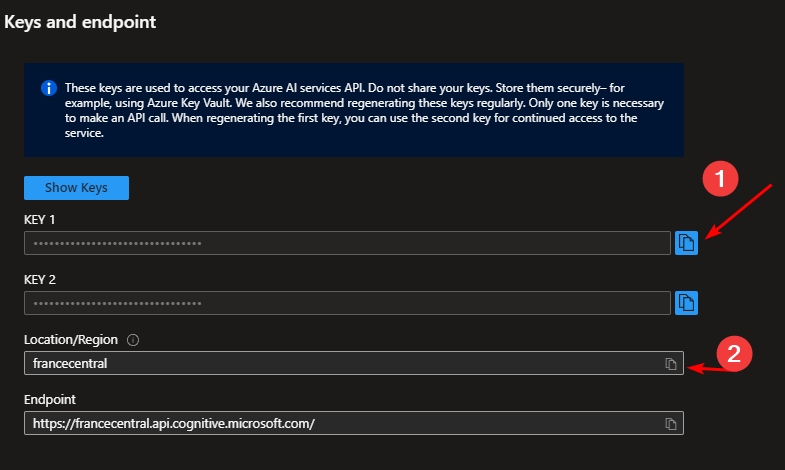Click the red circle marked 1
The width and height of the screenshot is (785, 470).
point(719,180)
